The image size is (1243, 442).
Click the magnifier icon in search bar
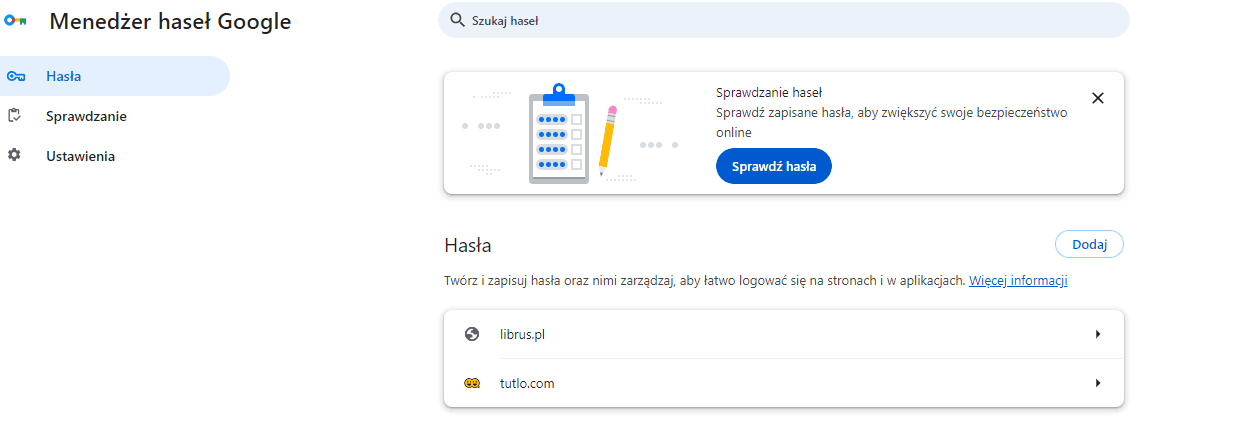click(457, 20)
